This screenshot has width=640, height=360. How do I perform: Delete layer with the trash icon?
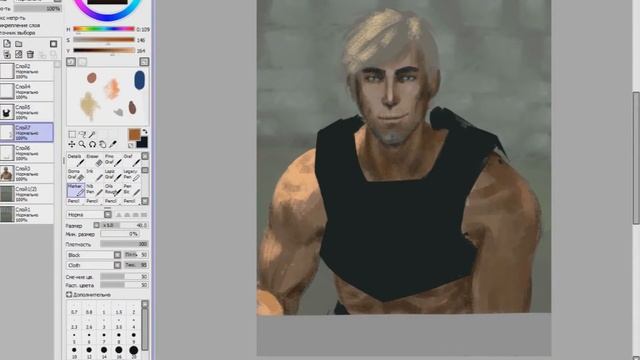coord(30,54)
